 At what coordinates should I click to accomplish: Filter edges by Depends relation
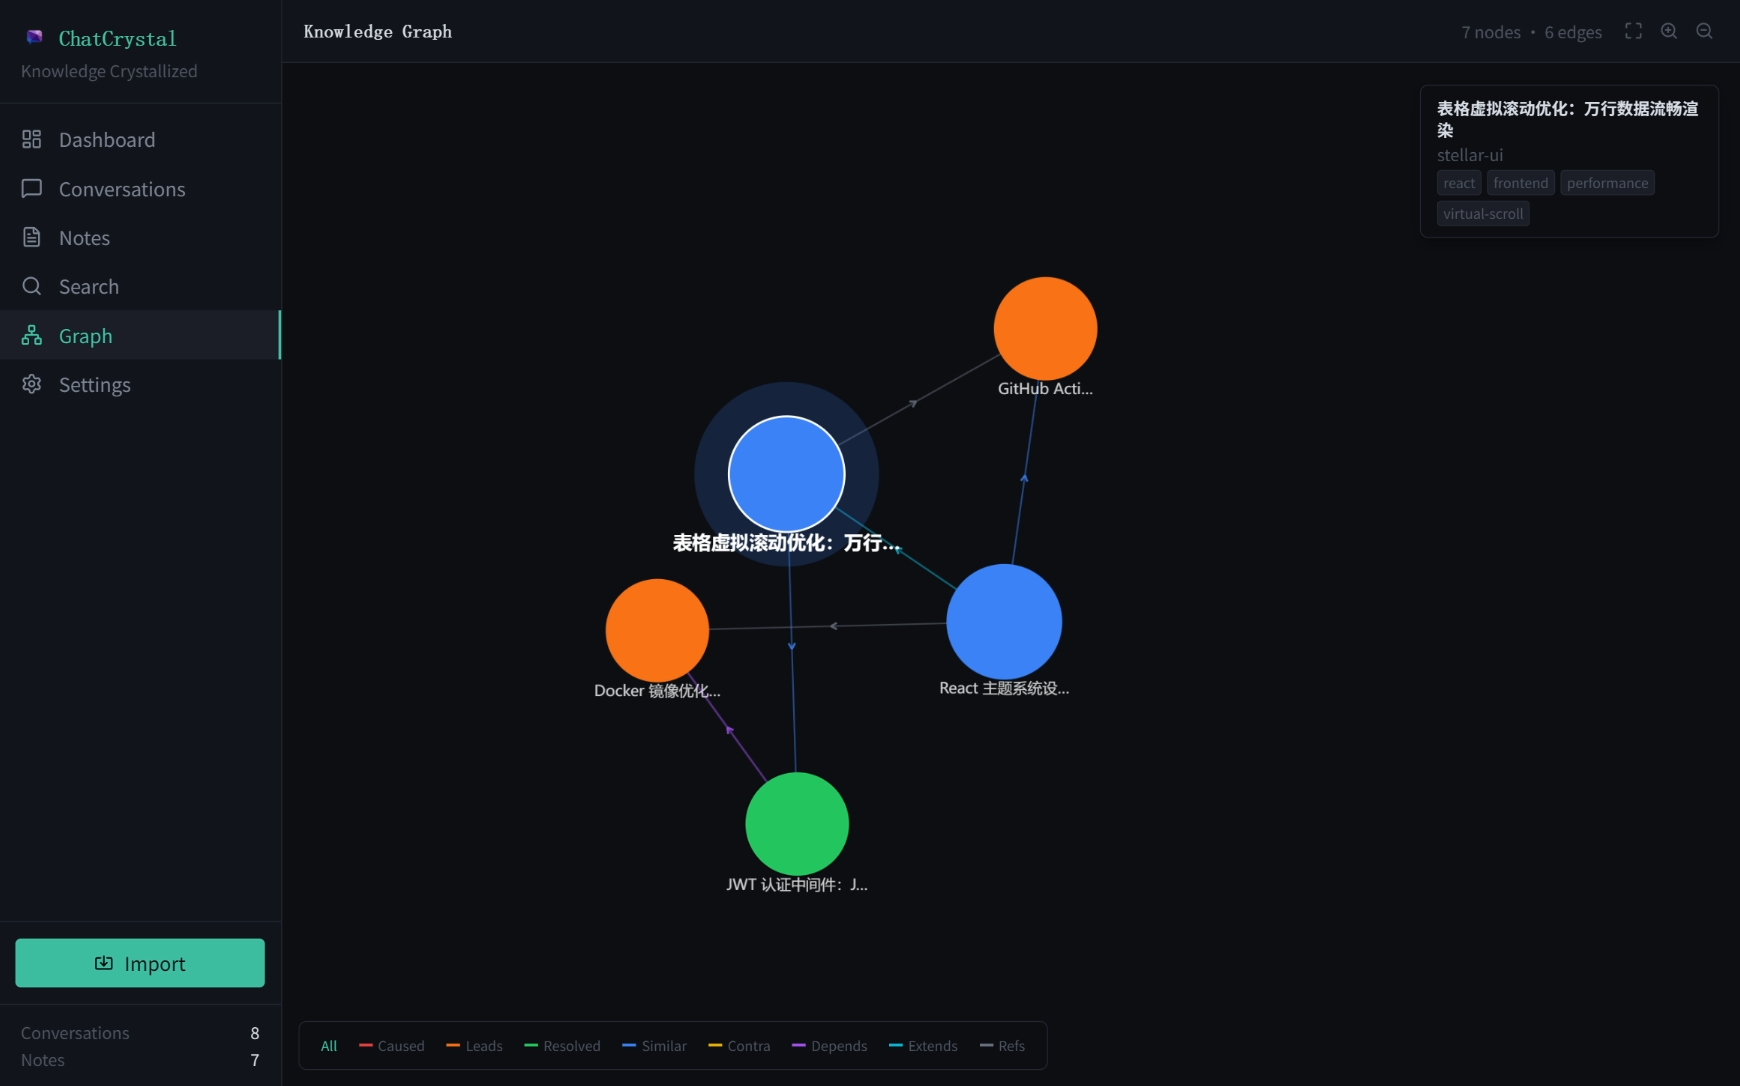[x=829, y=1046]
